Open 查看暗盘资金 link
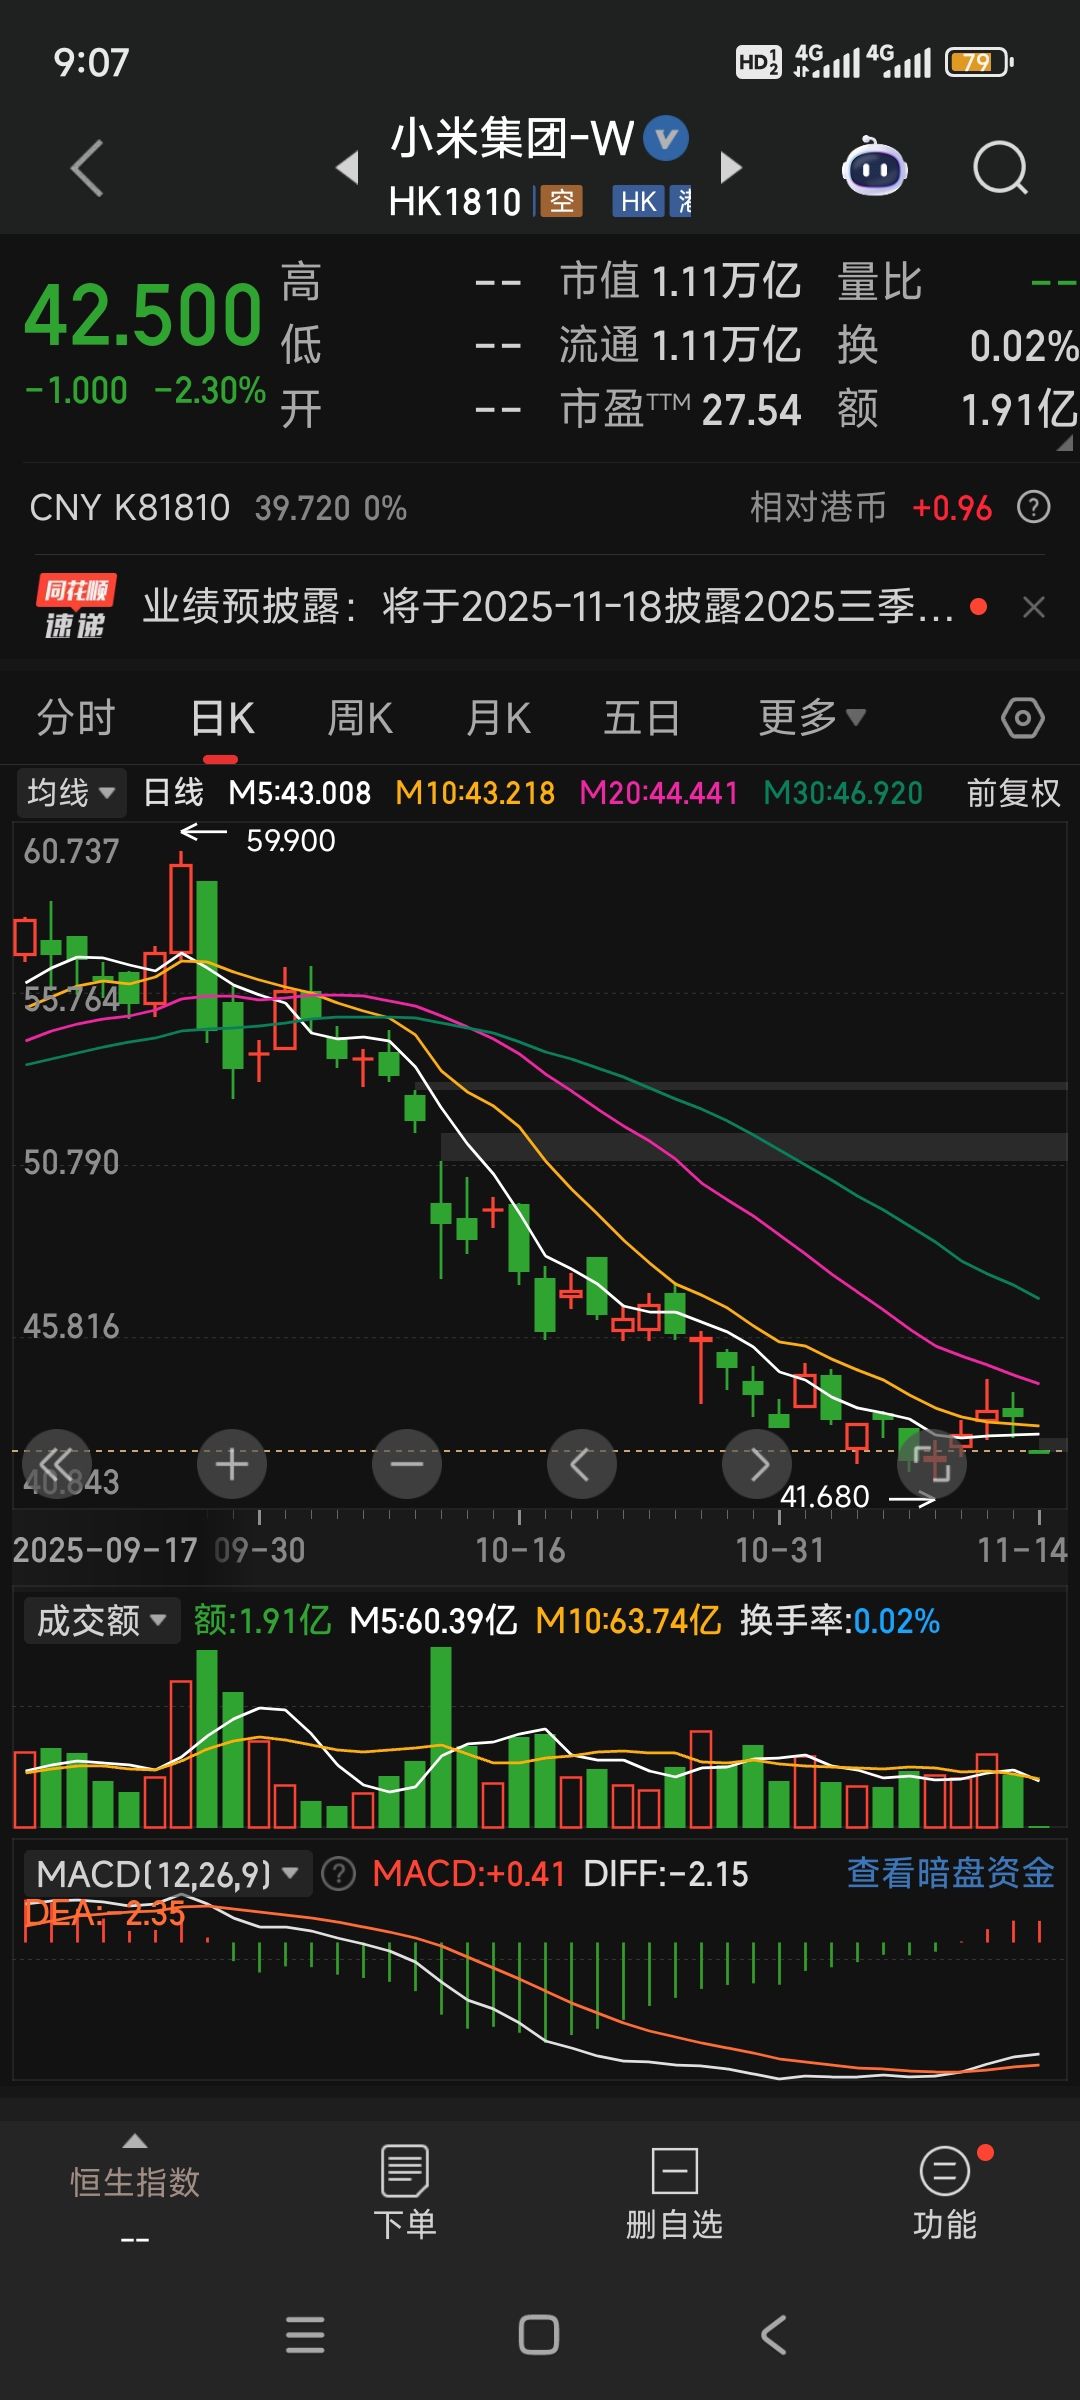Viewport: 1080px width, 2400px height. (x=951, y=1873)
